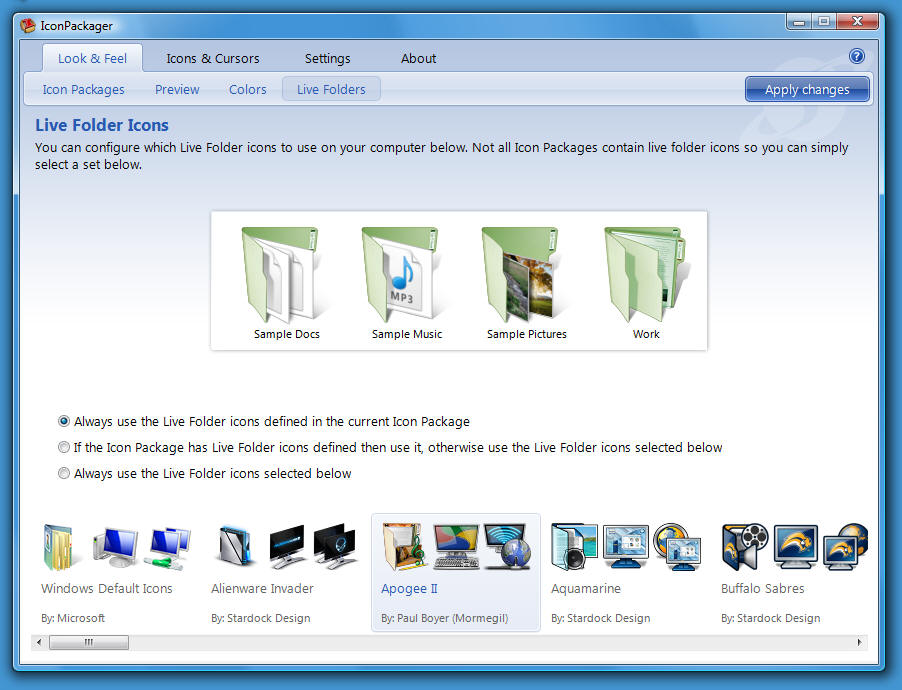Click the Apply changes button
902x690 pixels.
pyautogui.click(x=807, y=89)
